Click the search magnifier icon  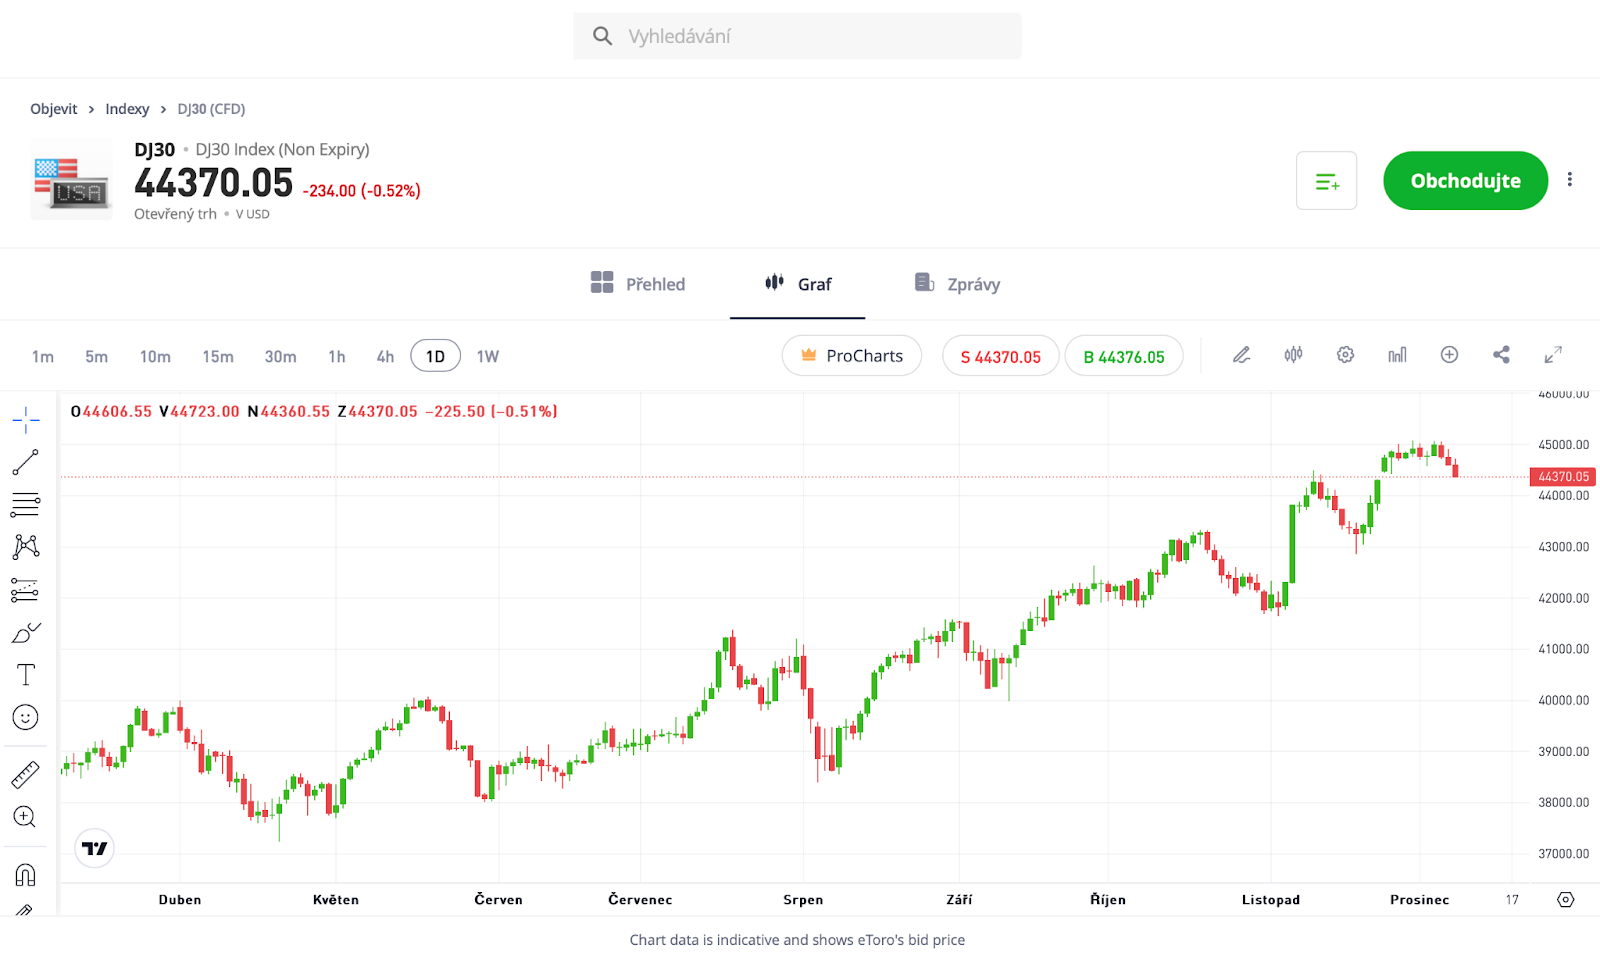coord(603,36)
